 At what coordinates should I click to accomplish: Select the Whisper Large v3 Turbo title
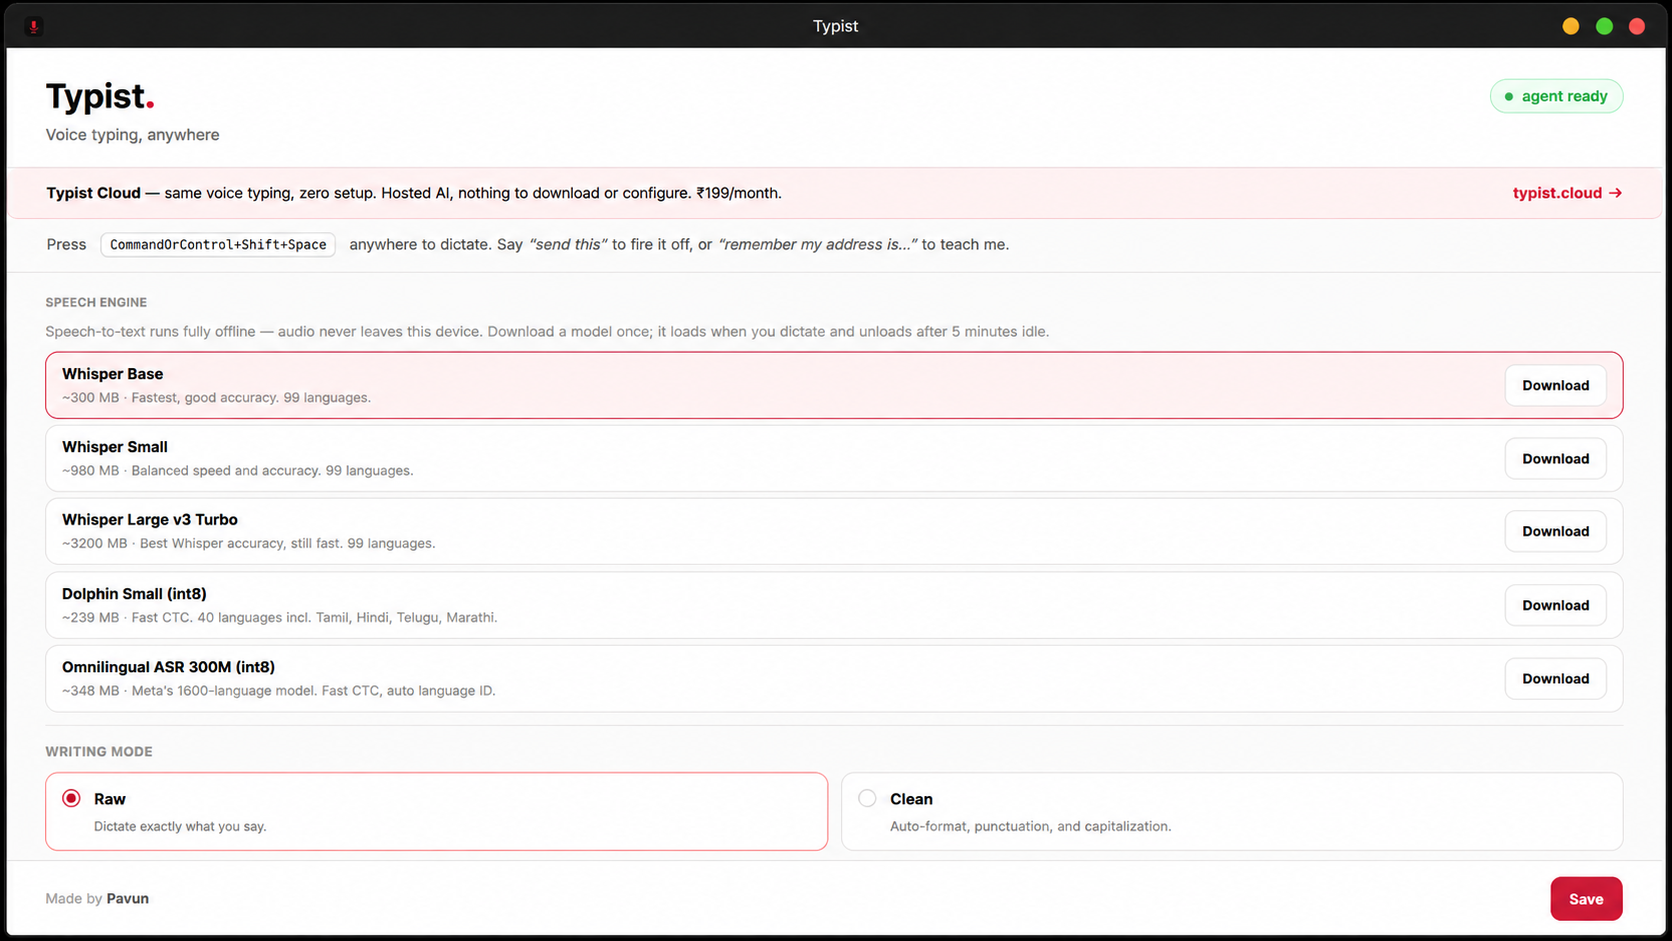tap(150, 520)
